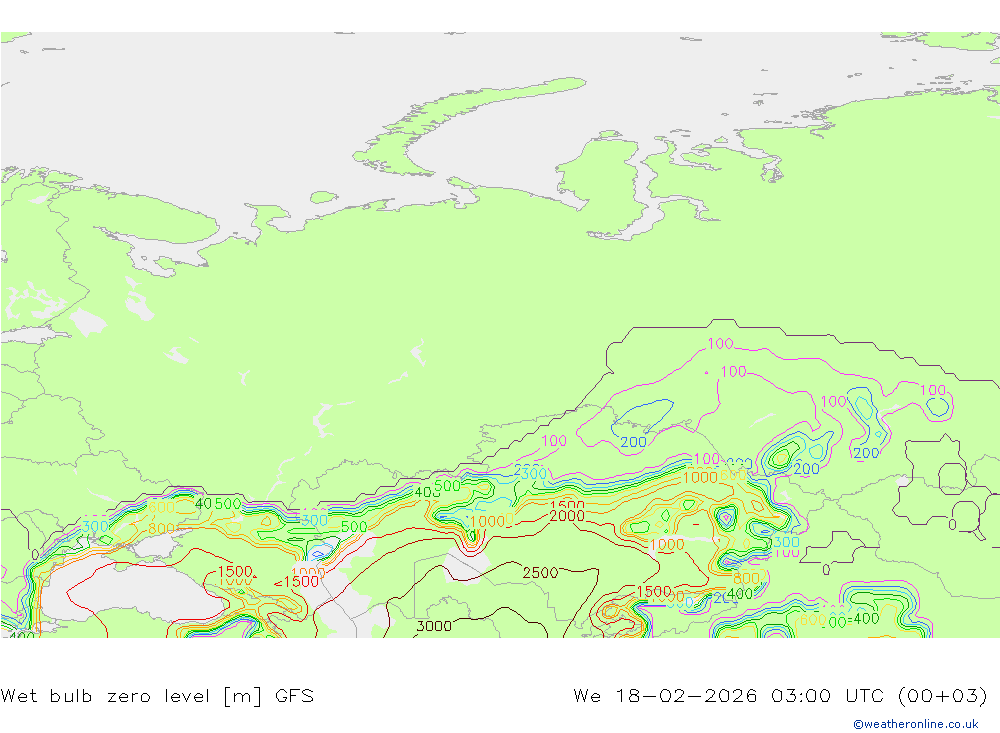Click the '2500' contour label
This screenshot has height=733, width=1000.
click(540, 572)
